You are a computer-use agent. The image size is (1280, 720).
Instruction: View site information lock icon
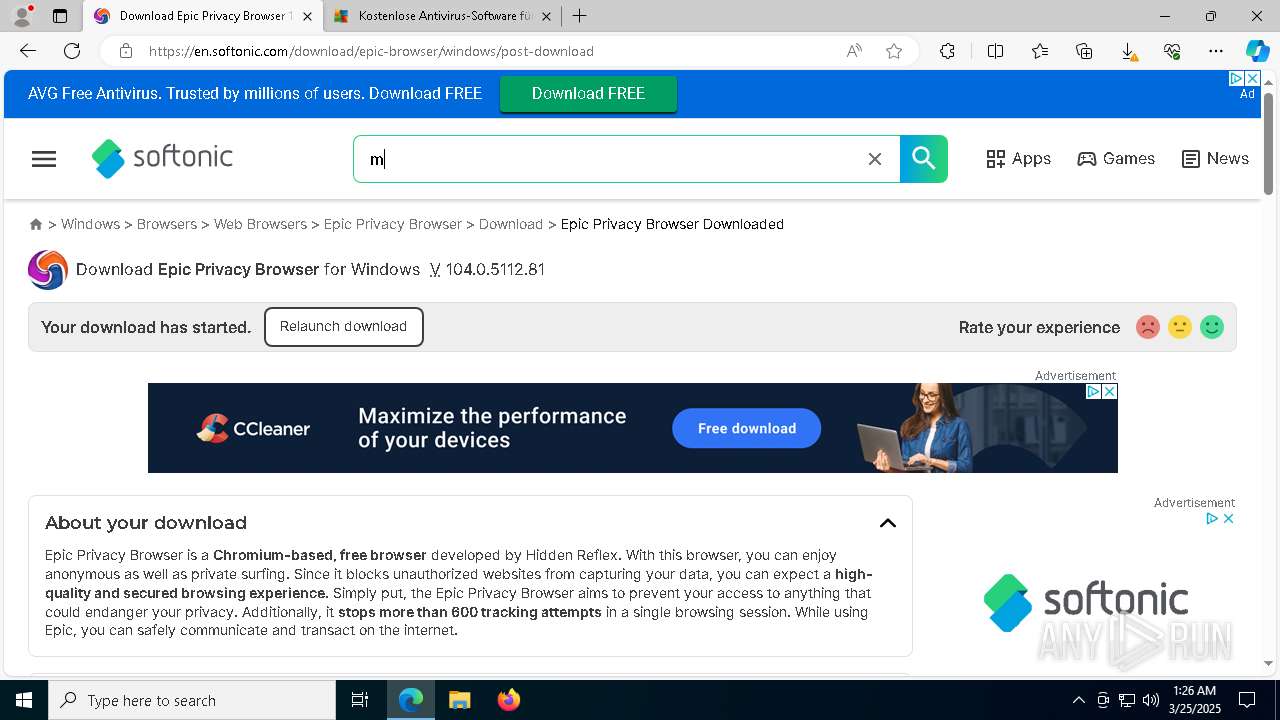click(125, 51)
